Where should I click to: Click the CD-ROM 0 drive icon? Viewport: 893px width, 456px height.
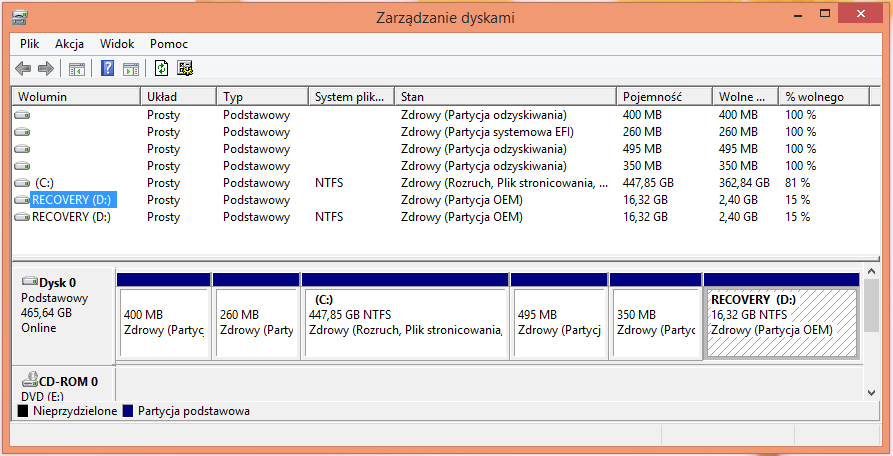(30, 379)
